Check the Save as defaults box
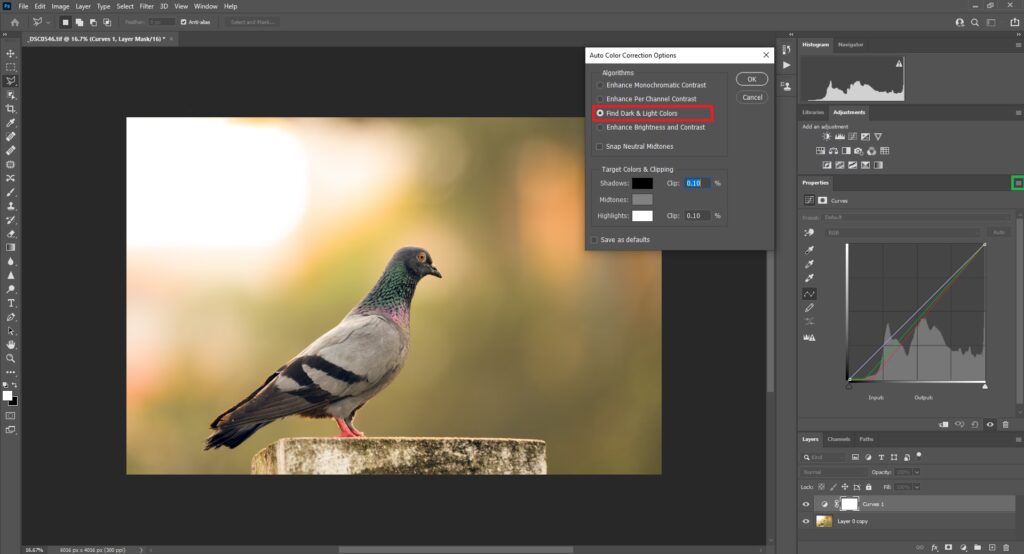Screen dimensions: 1024x554 594,240
